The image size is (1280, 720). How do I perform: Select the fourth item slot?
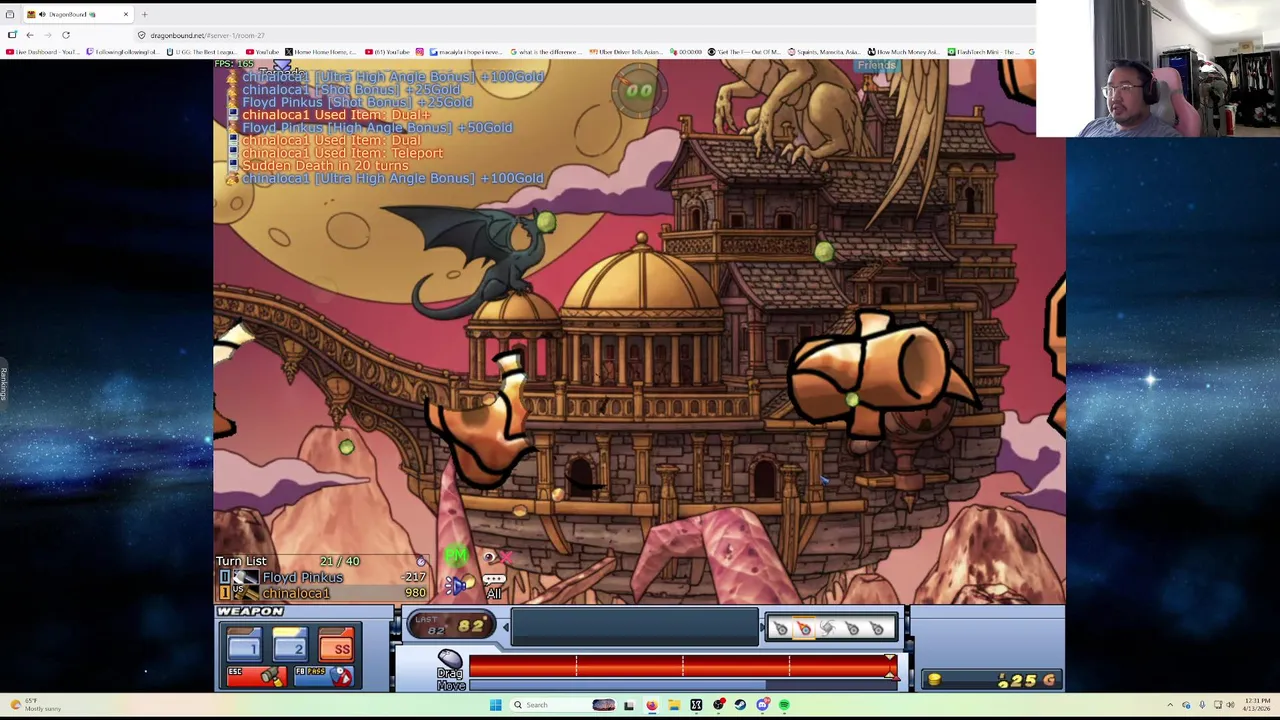coord(852,628)
